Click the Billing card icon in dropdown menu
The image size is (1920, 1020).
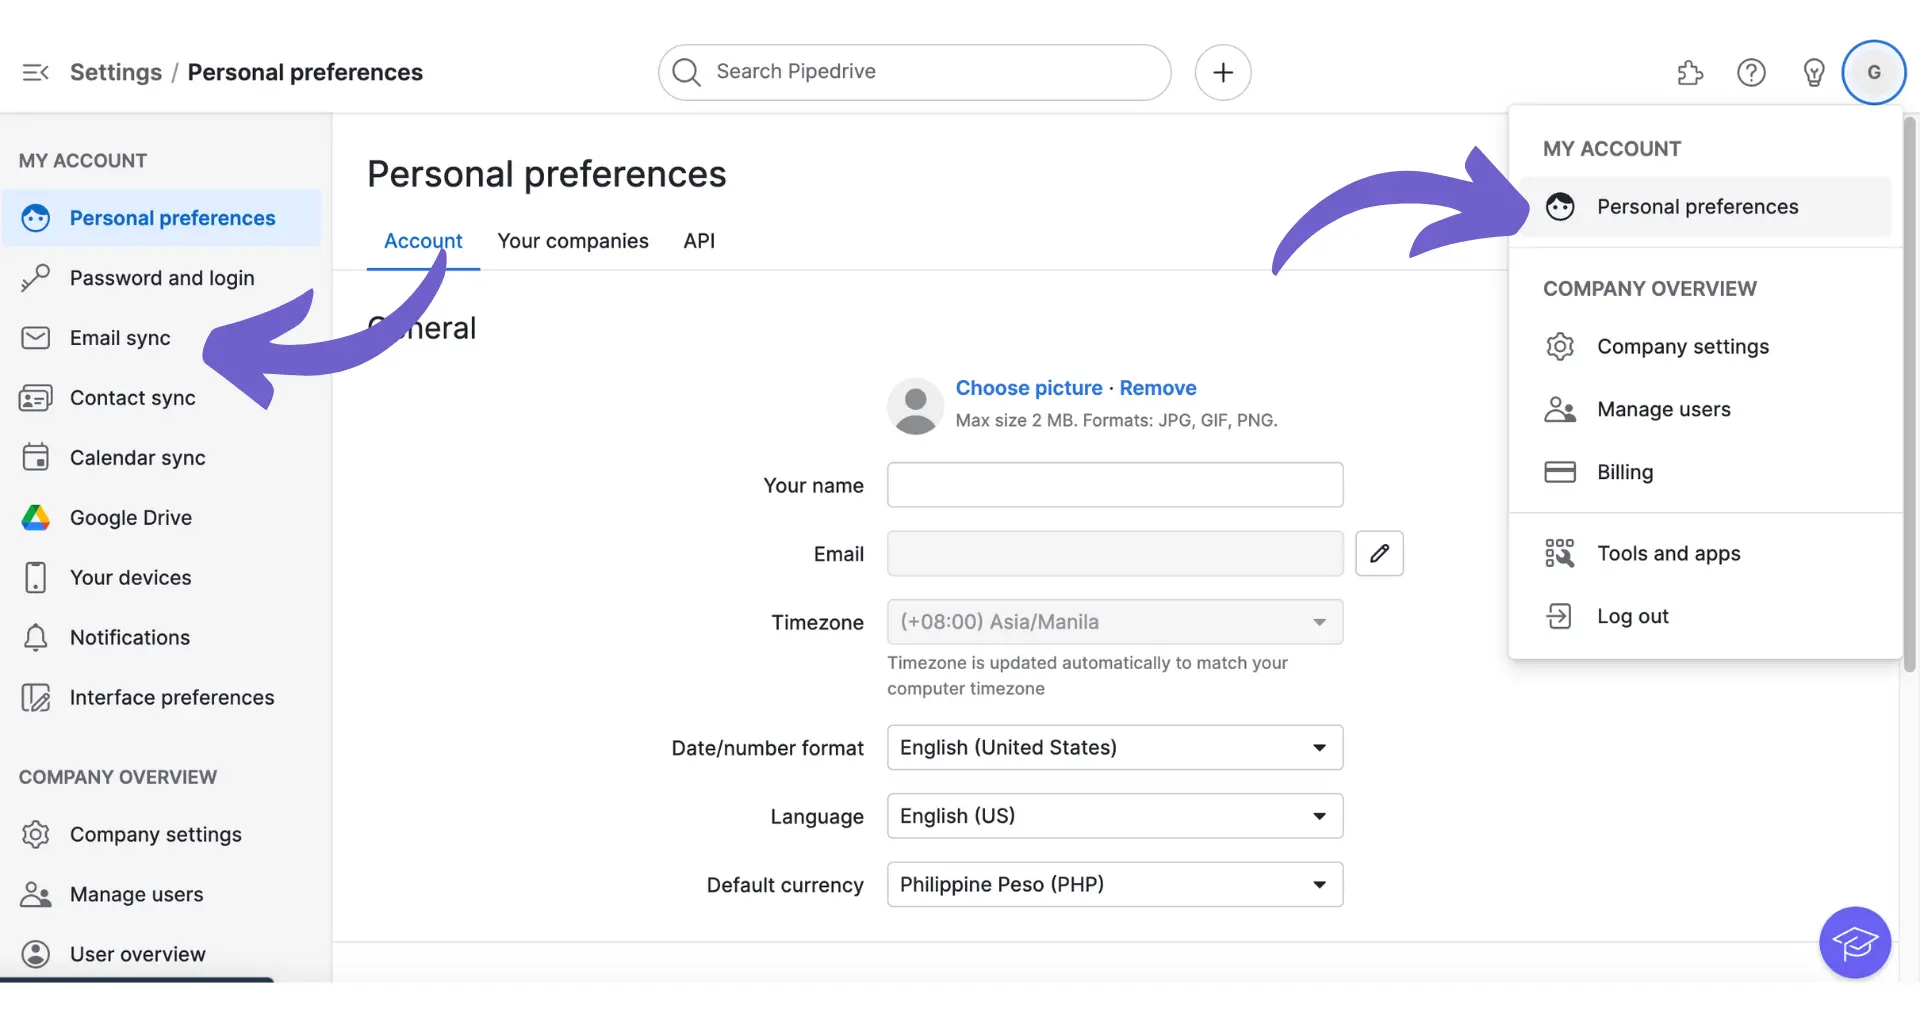[x=1560, y=472]
